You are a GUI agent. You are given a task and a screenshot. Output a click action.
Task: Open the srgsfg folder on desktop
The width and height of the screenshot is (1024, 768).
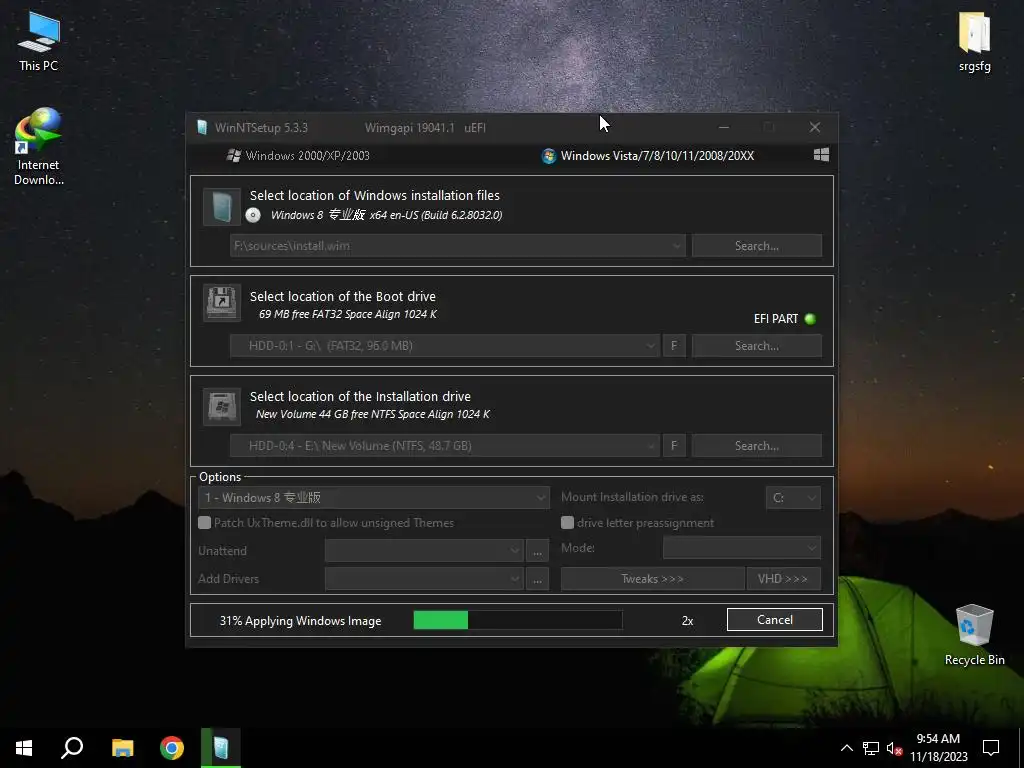[x=974, y=42]
